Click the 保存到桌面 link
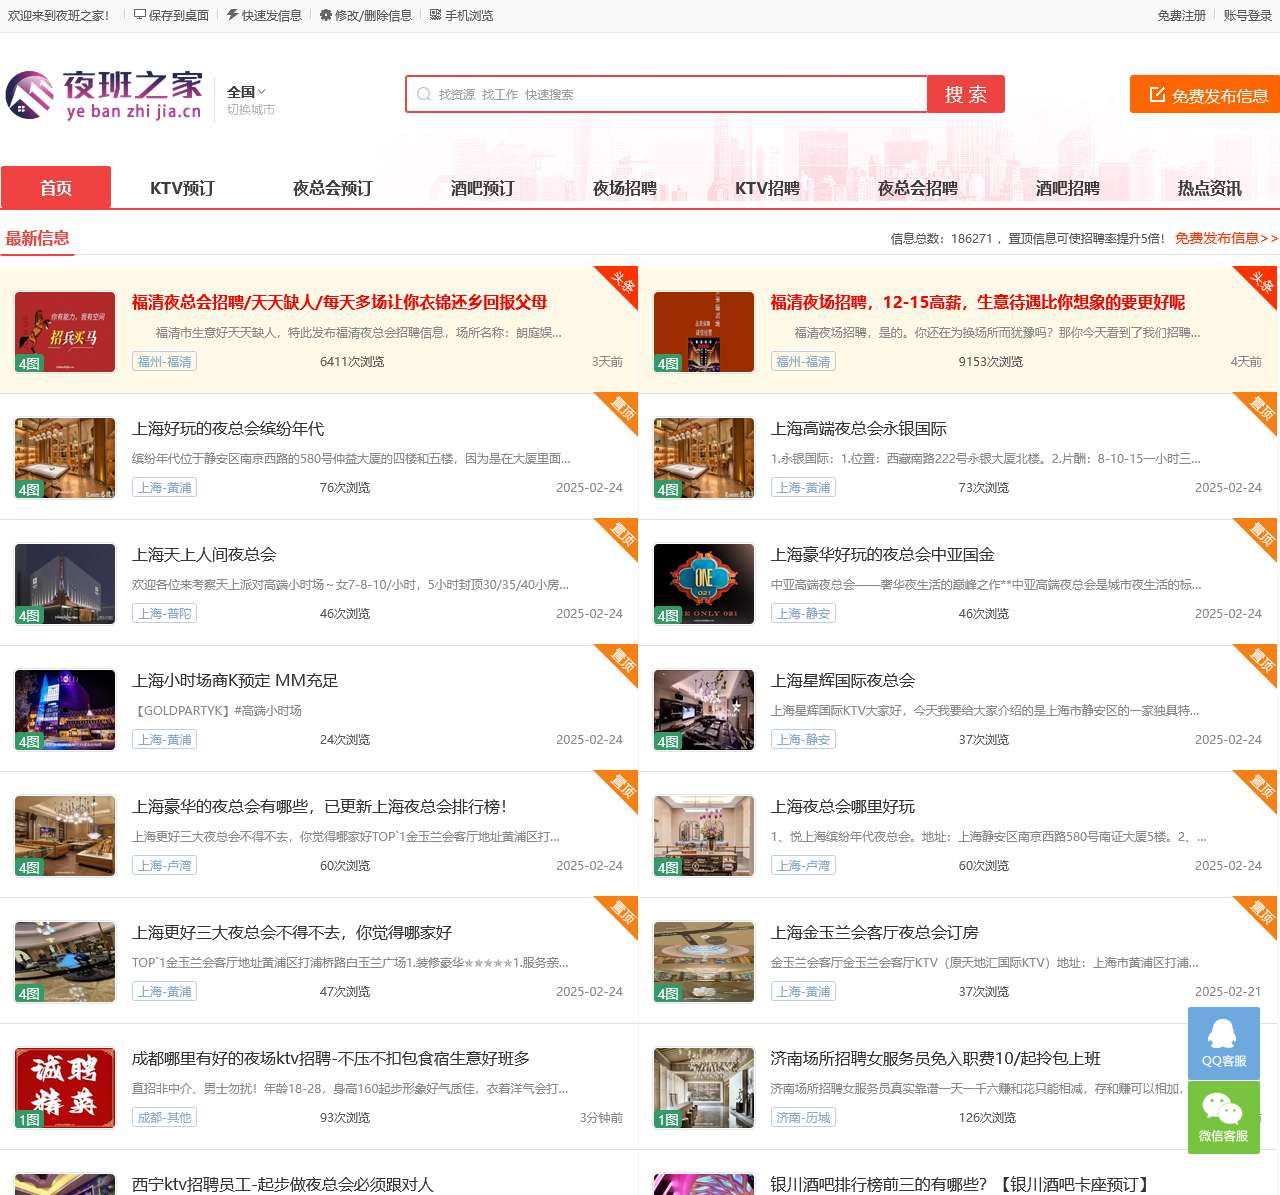Screen dimensions: 1280x1195 (171, 15)
